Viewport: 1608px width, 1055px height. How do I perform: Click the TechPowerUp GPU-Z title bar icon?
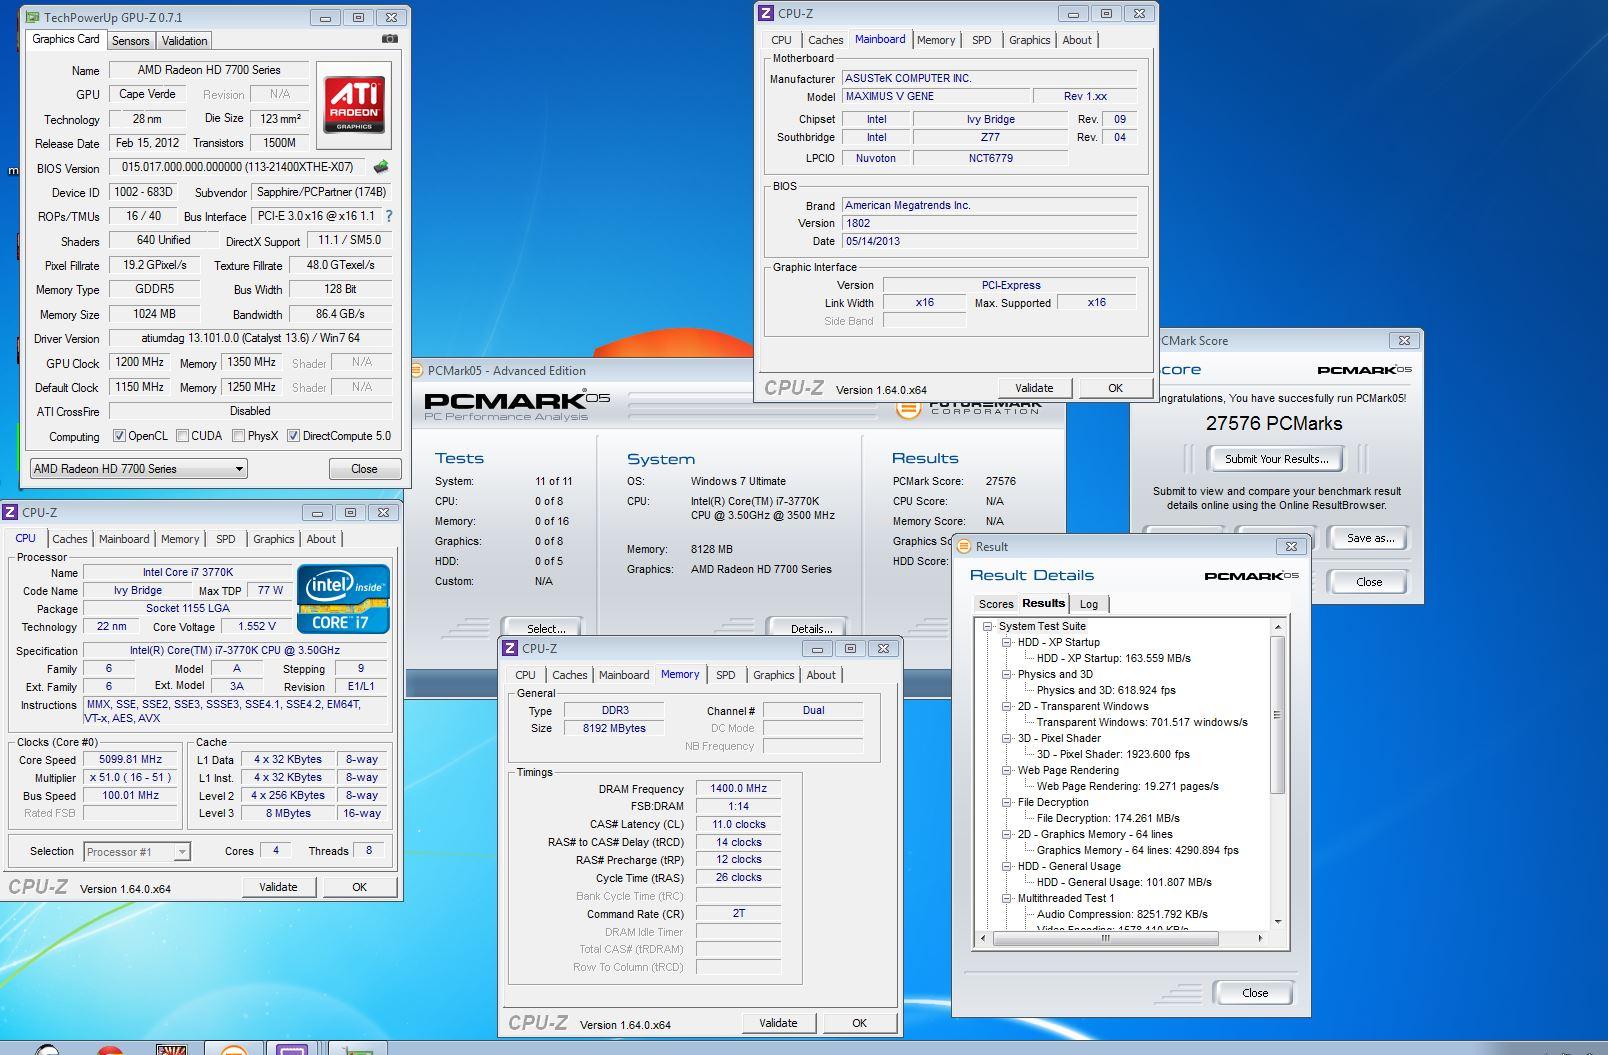pos(33,17)
